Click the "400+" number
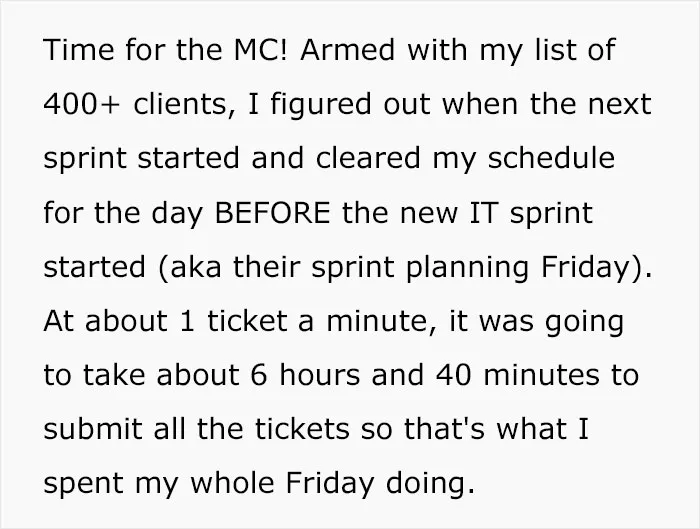Screen dimensions: 700x529 pyautogui.click(x=82, y=104)
